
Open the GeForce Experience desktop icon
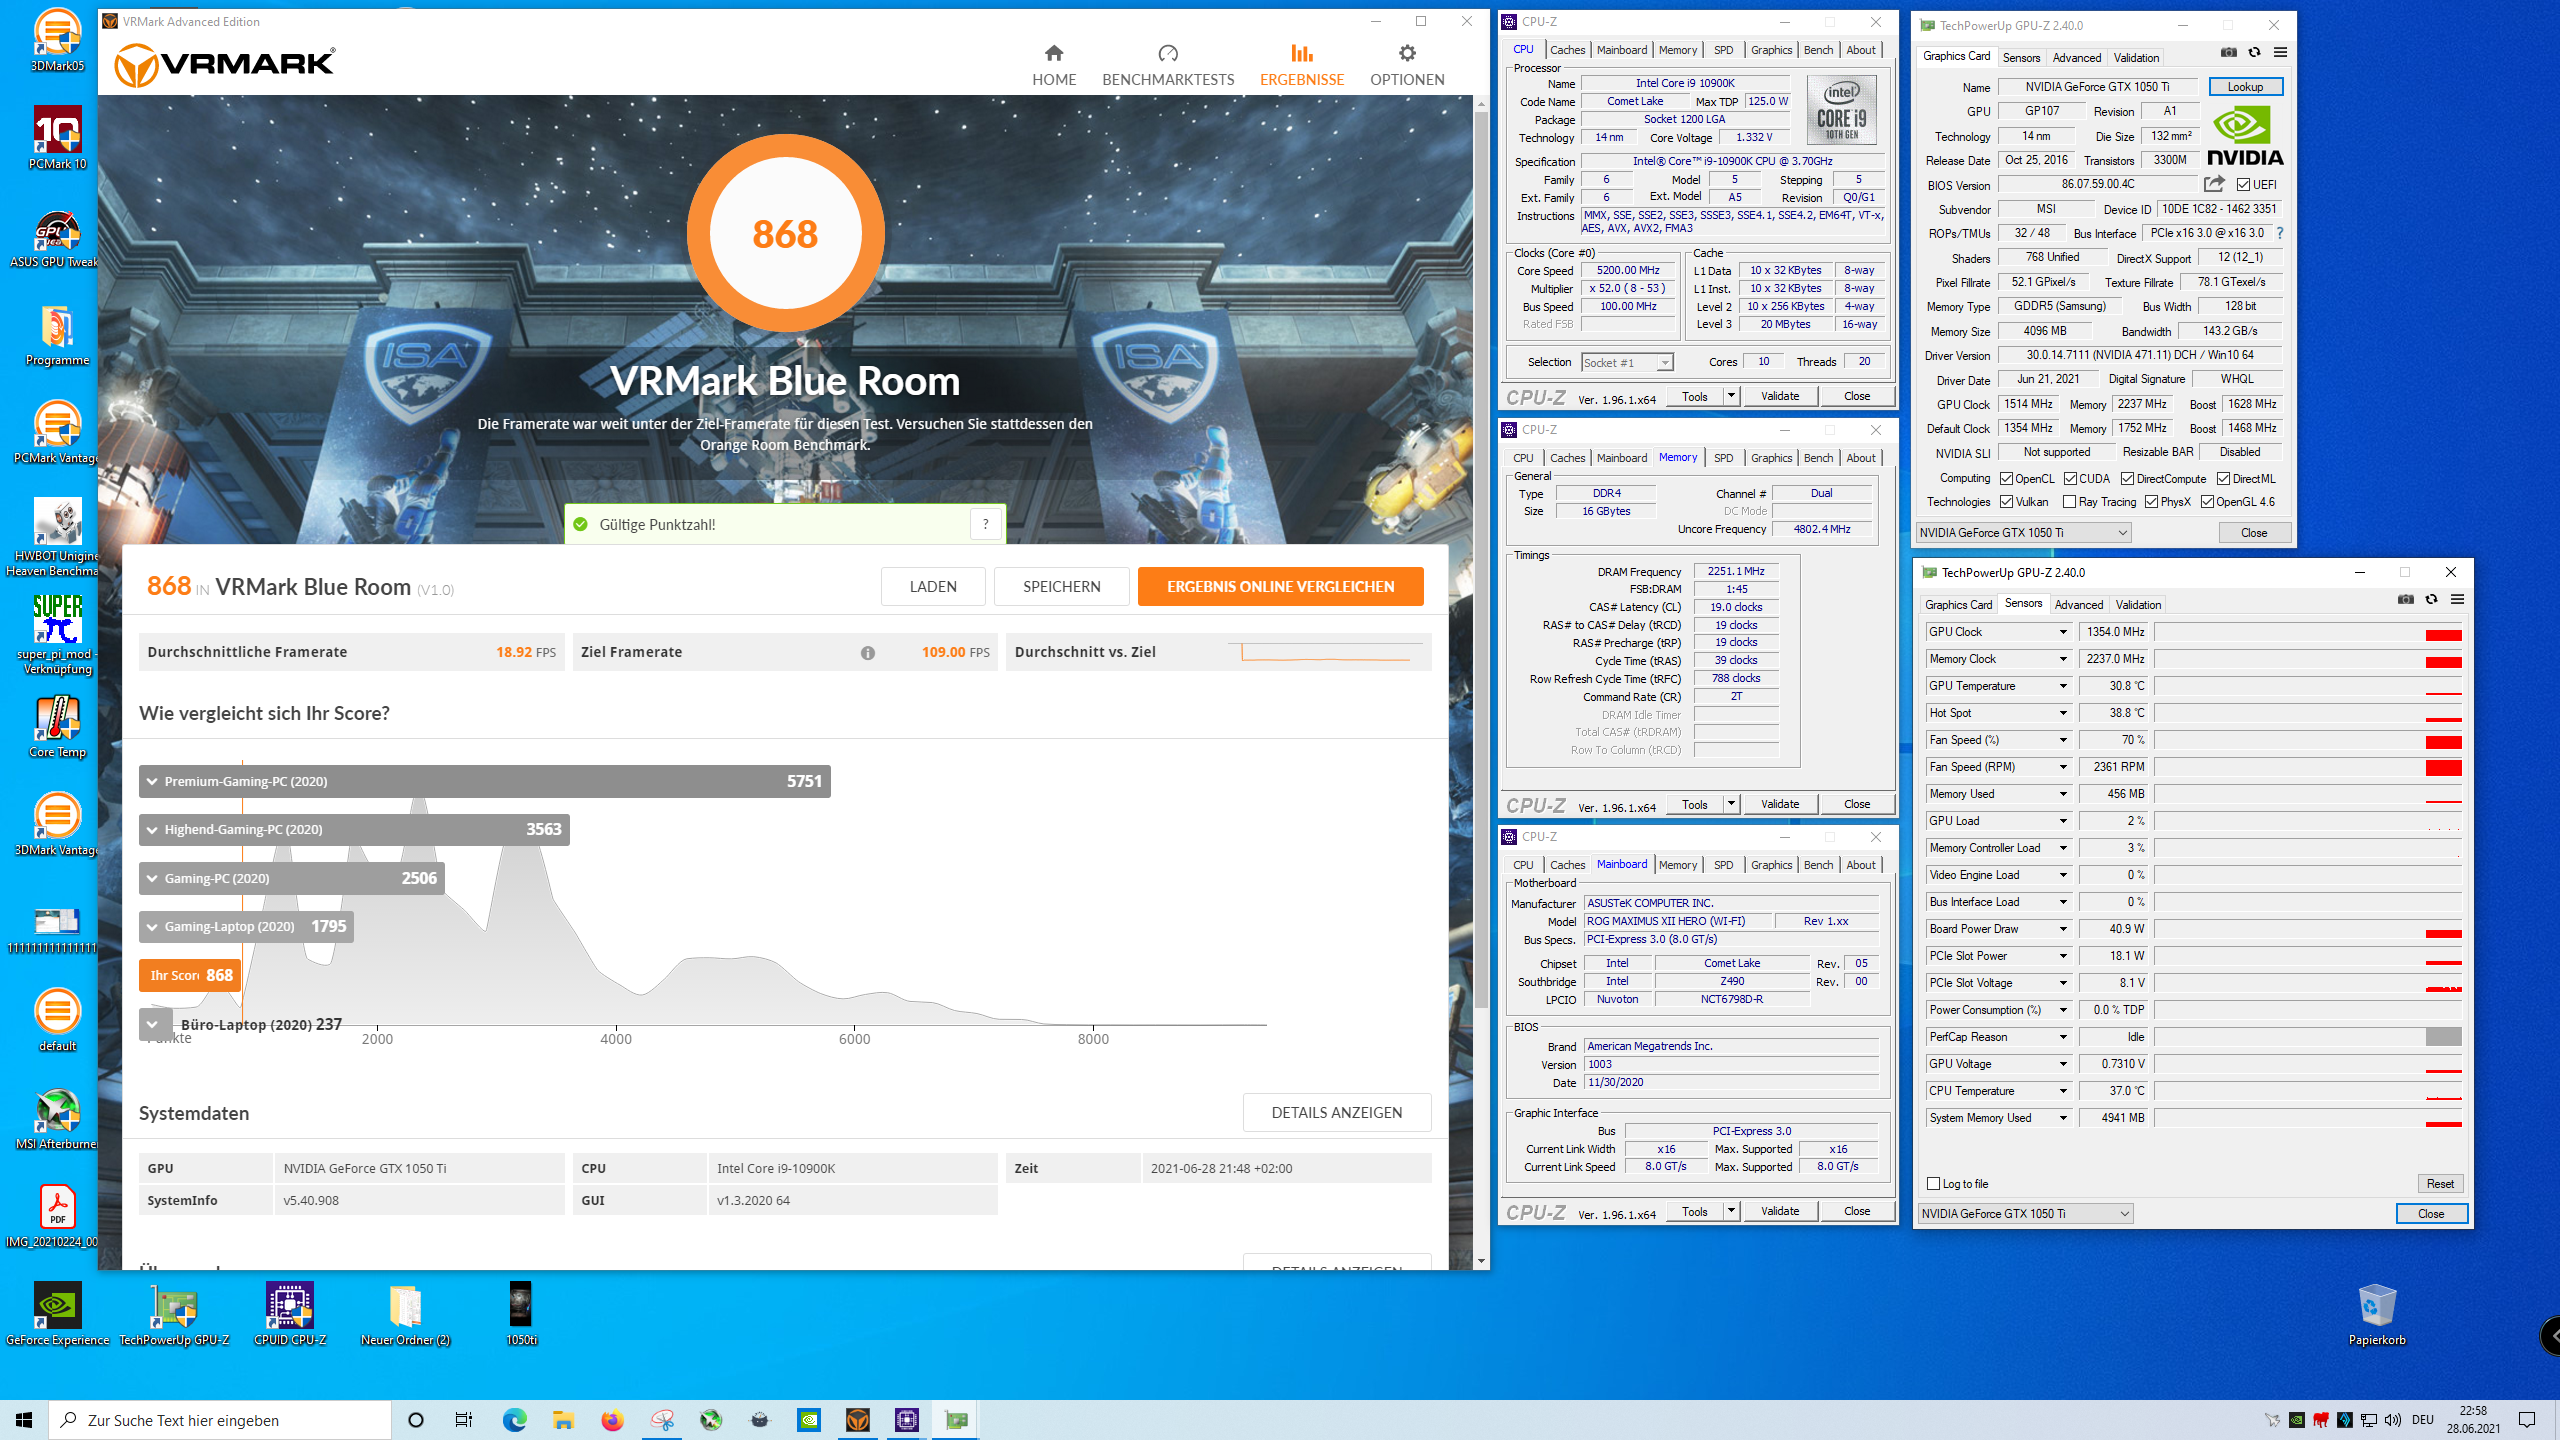pyautogui.click(x=57, y=1314)
